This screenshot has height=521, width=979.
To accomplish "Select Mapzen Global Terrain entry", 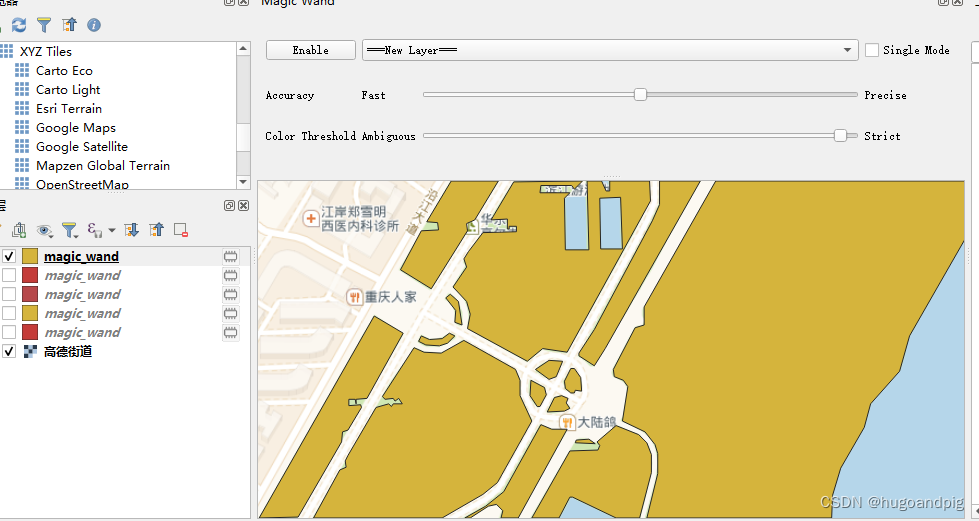I will tap(103, 166).
